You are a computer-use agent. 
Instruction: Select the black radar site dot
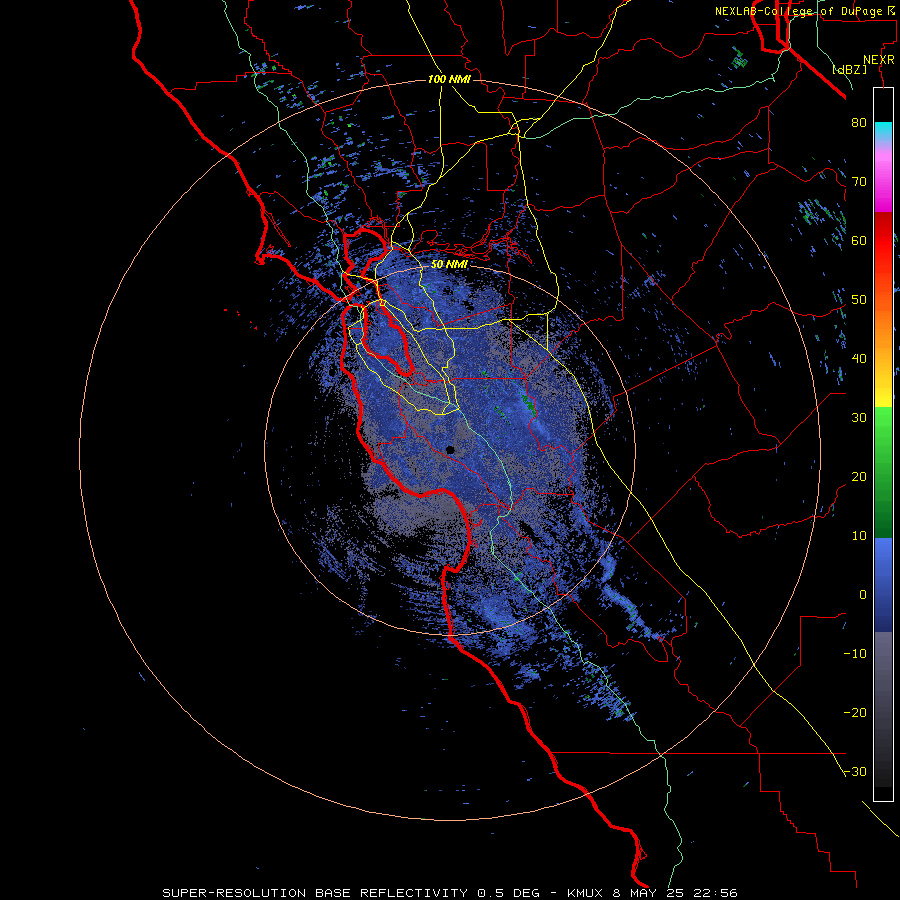pyautogui.click(x=450, y=450)
